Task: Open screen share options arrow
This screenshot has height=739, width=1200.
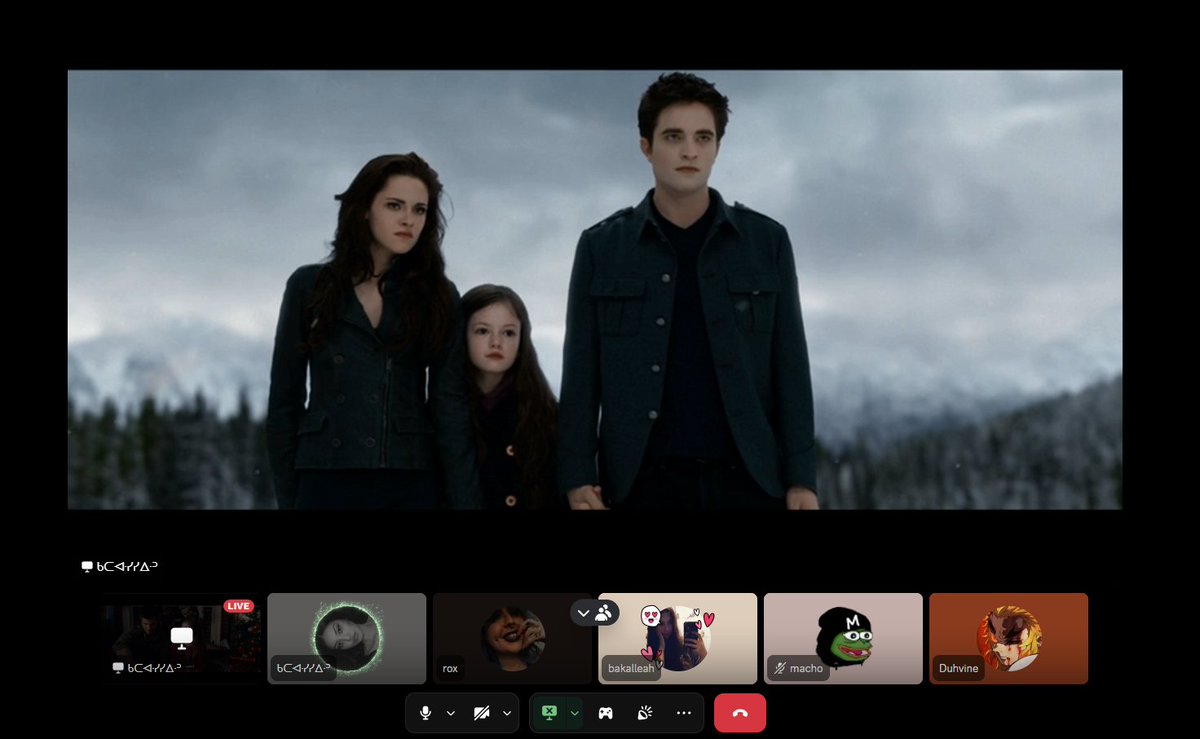Action: (574, 713)
